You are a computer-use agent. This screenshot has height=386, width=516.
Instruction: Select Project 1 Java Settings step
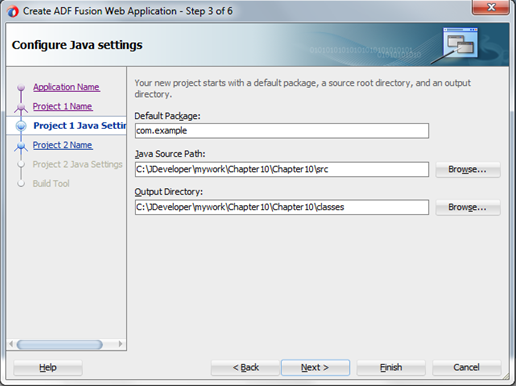click(x=80, y=126)
